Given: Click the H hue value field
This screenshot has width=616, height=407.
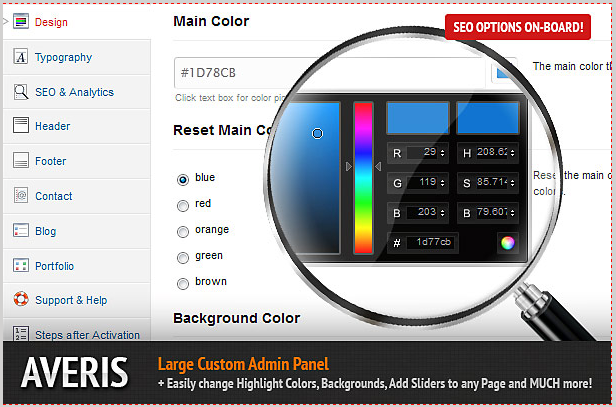Looking at the screenshot, I should pos(492,152).
